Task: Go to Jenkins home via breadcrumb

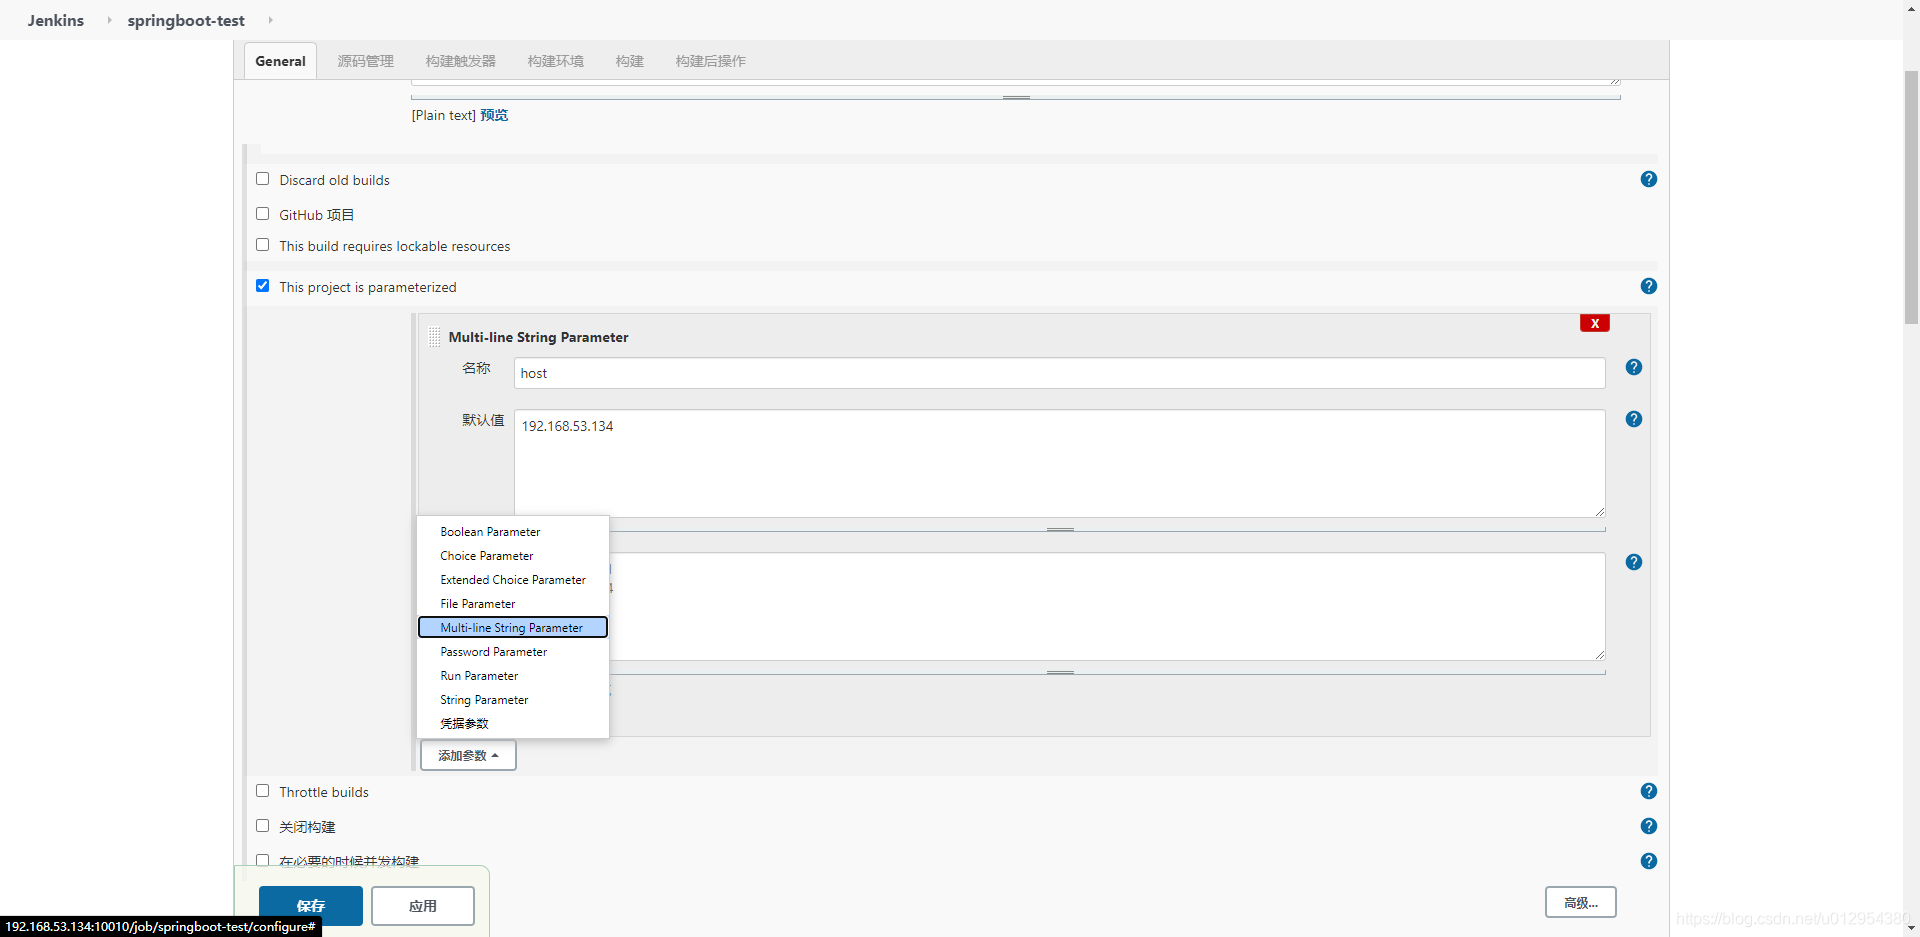Action: tap(56, 20)
